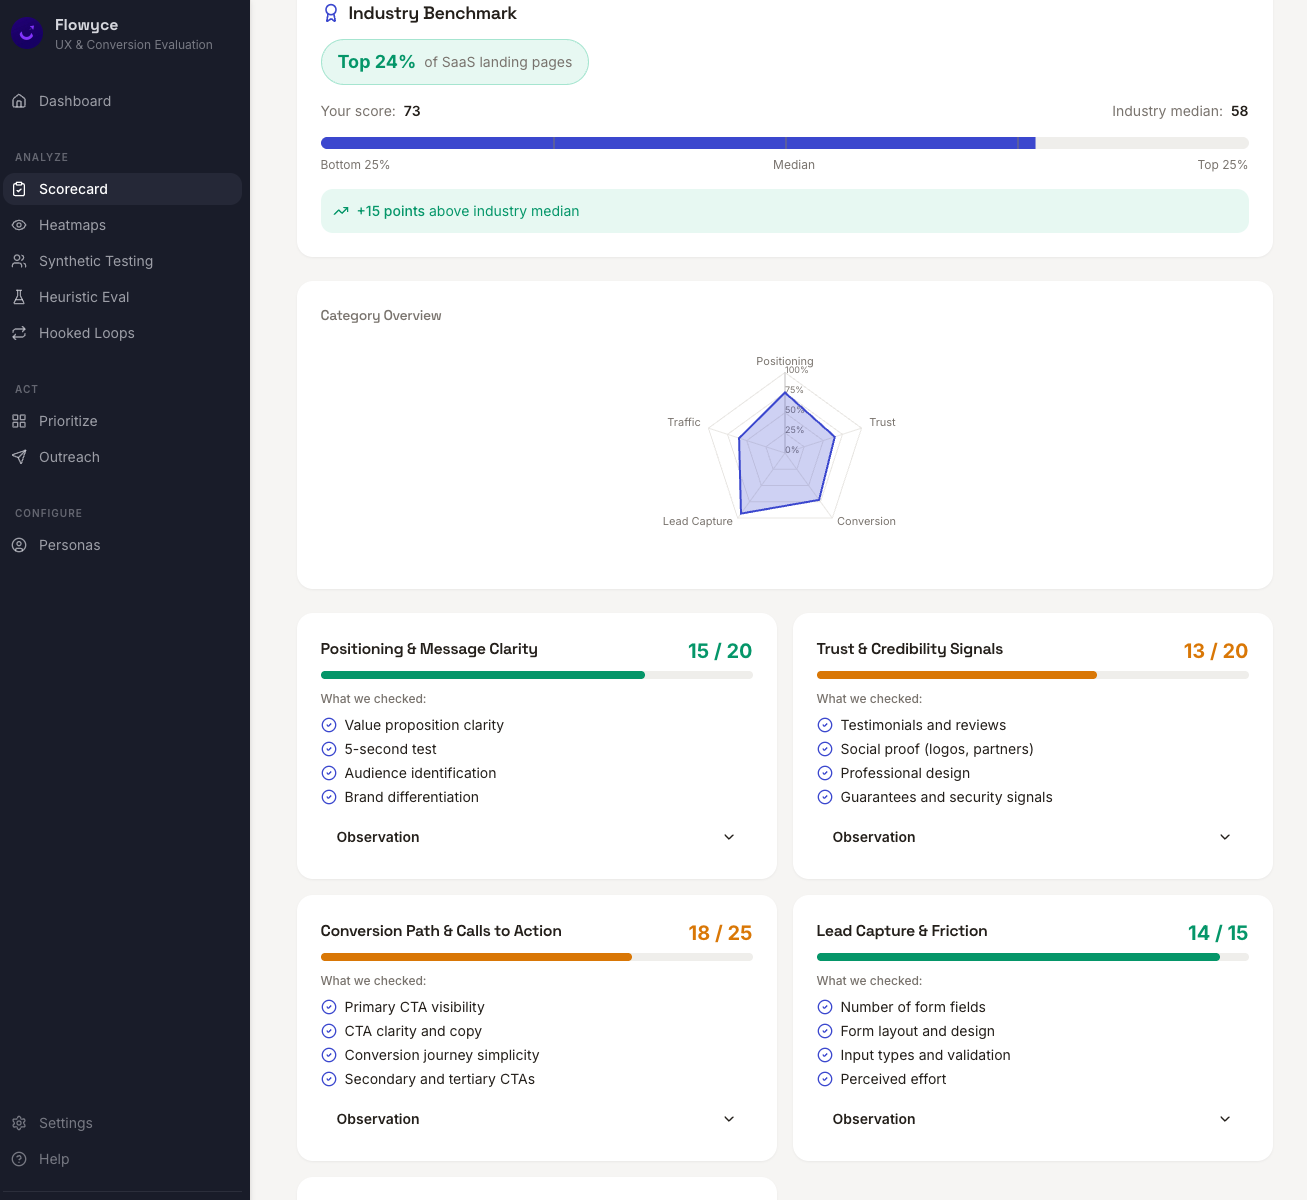
Task: Click the Prioritize grid icon
Action: point(19,421)
